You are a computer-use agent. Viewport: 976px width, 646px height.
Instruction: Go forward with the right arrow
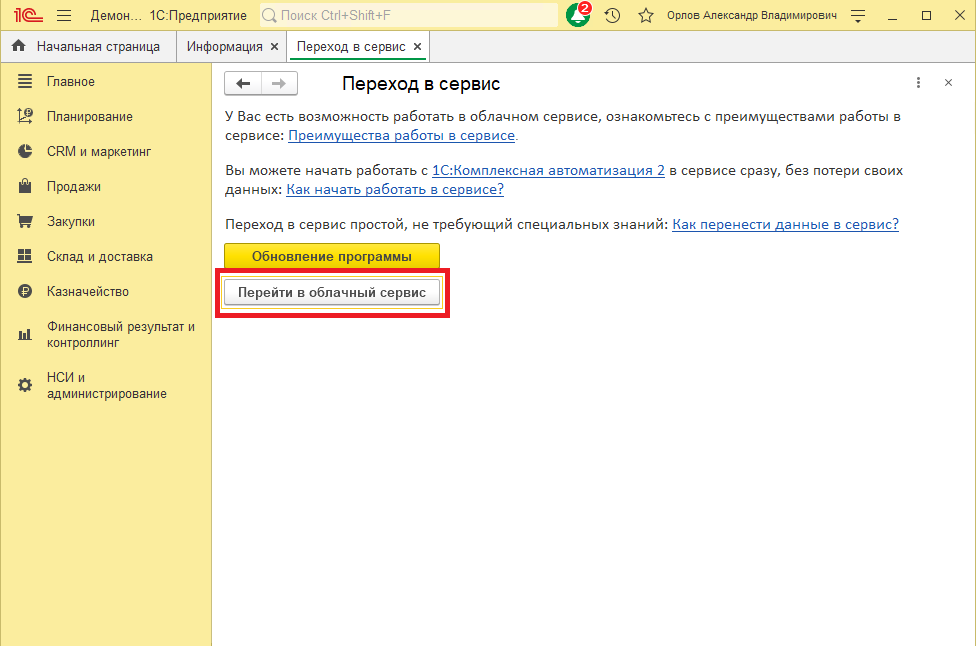point(279,83)
